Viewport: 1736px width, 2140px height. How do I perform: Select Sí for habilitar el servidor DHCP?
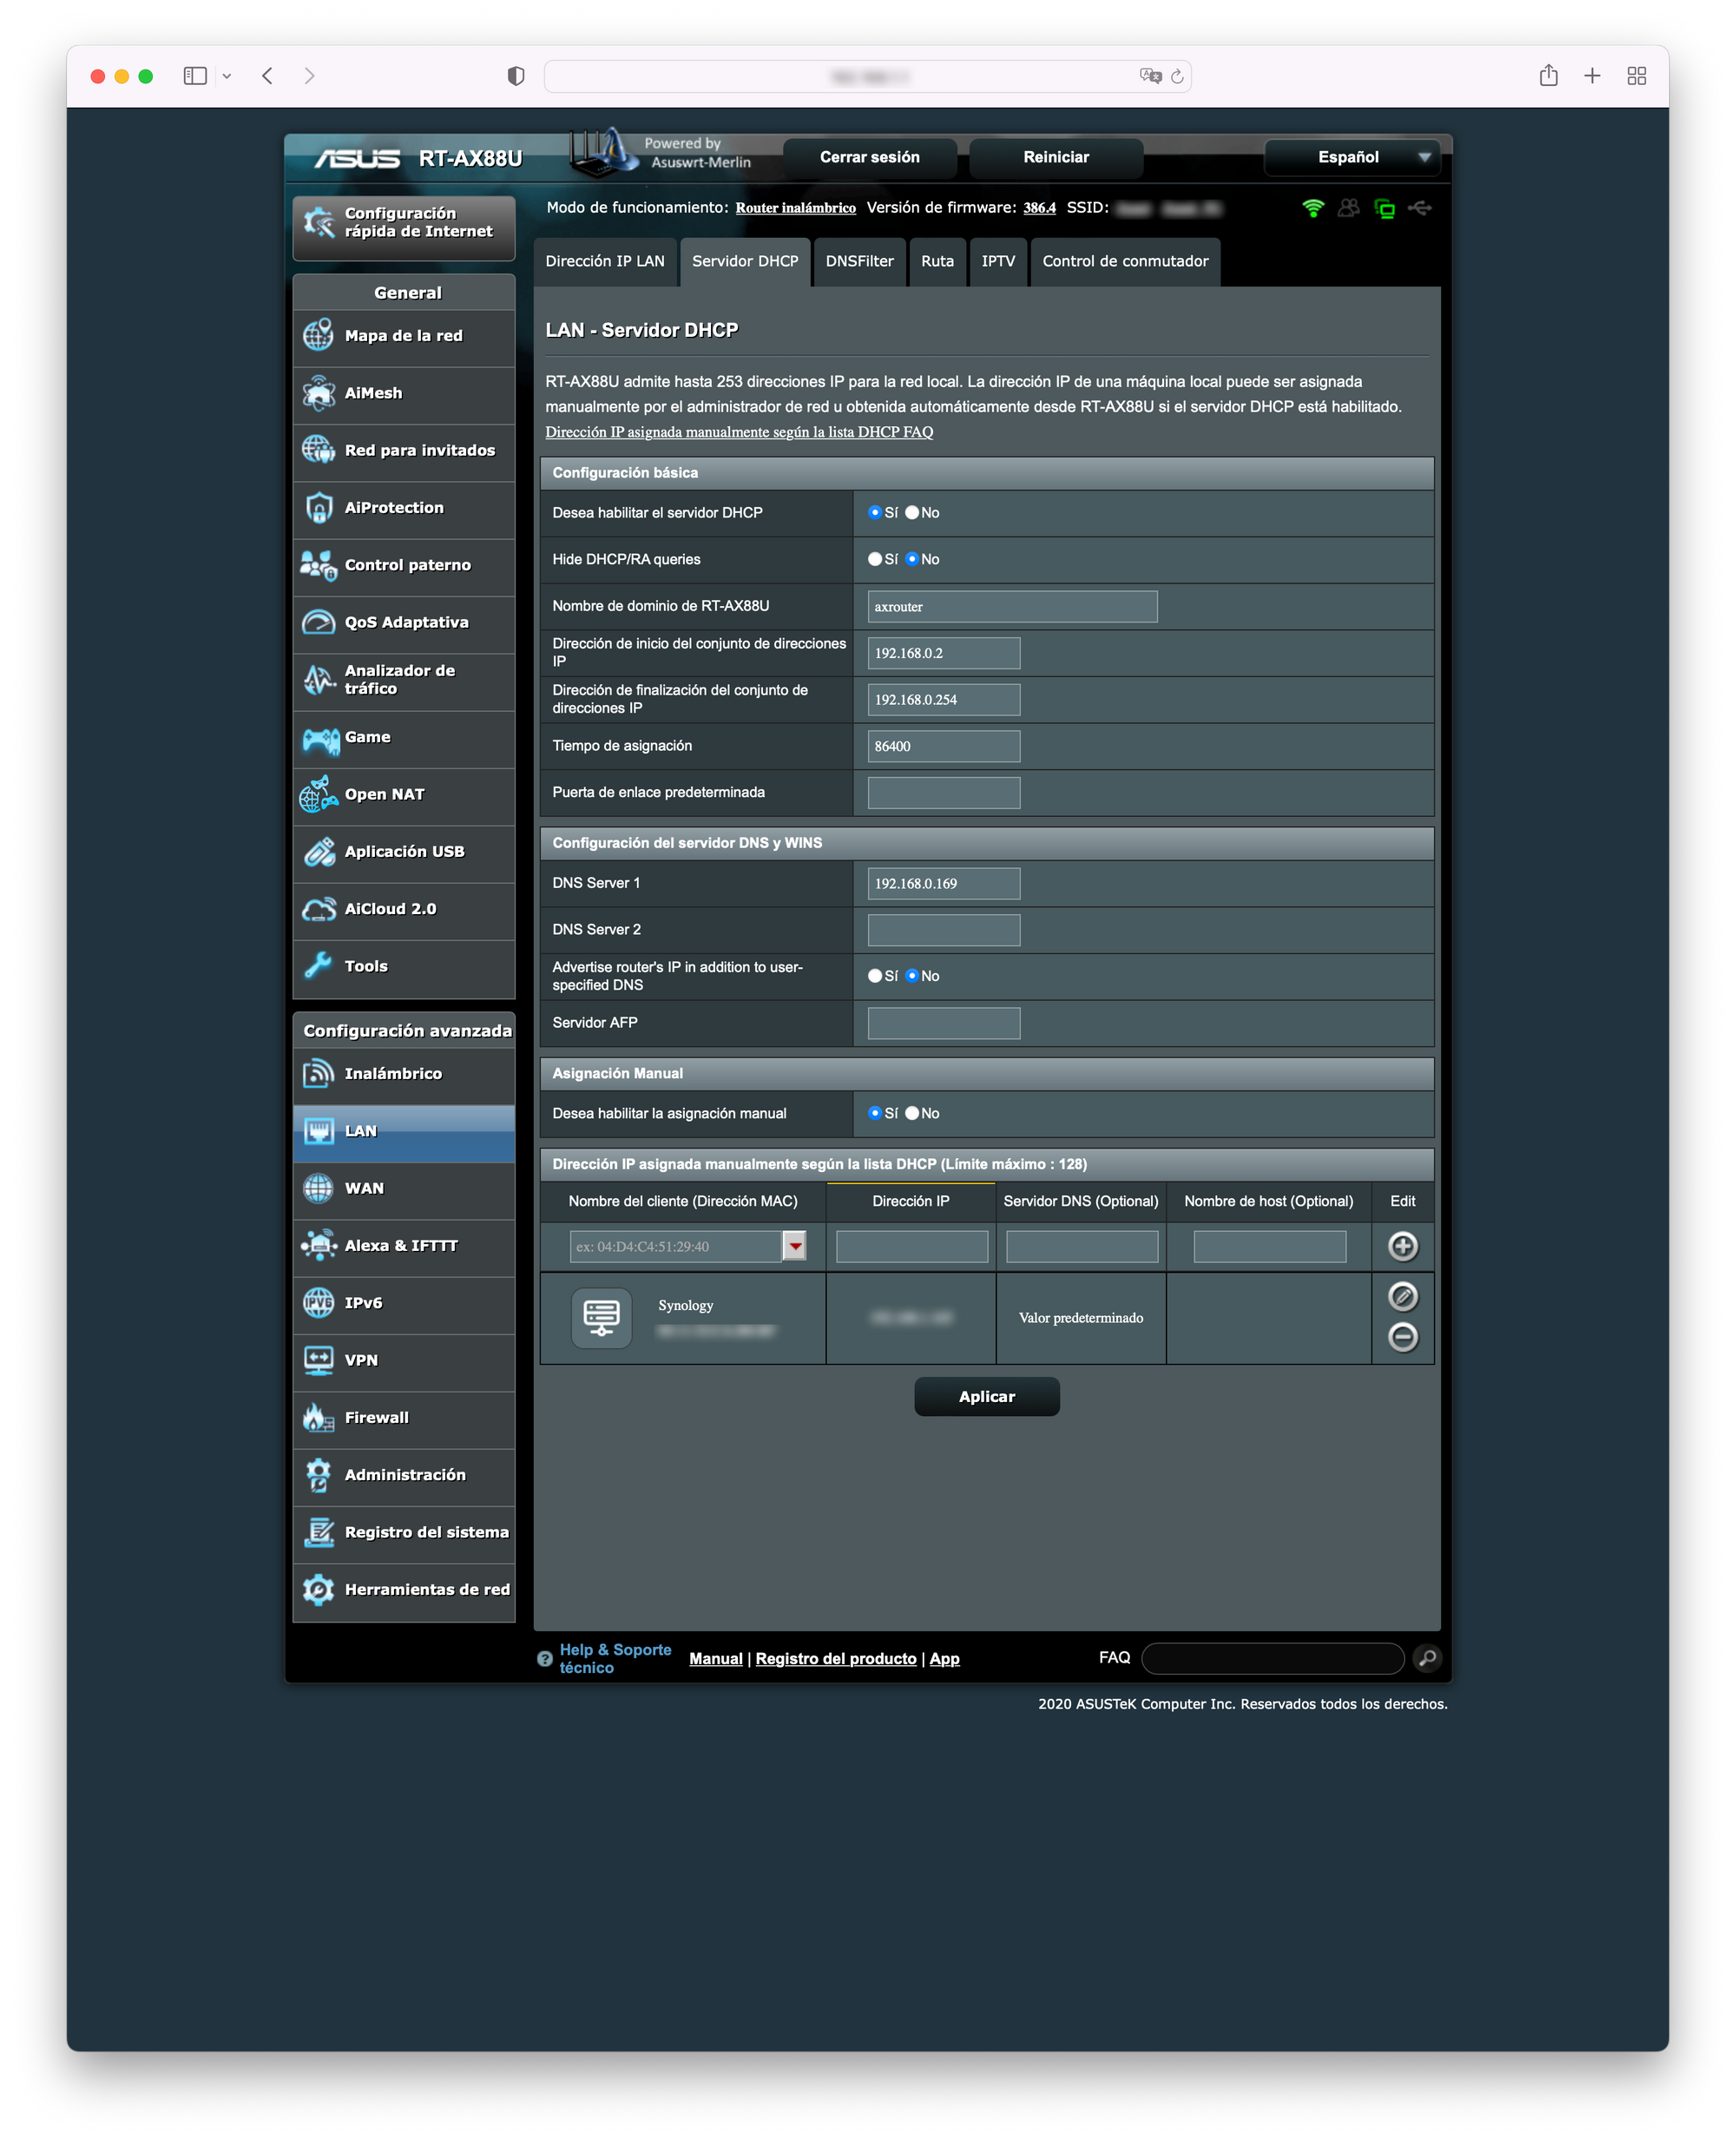pos(875,513)
